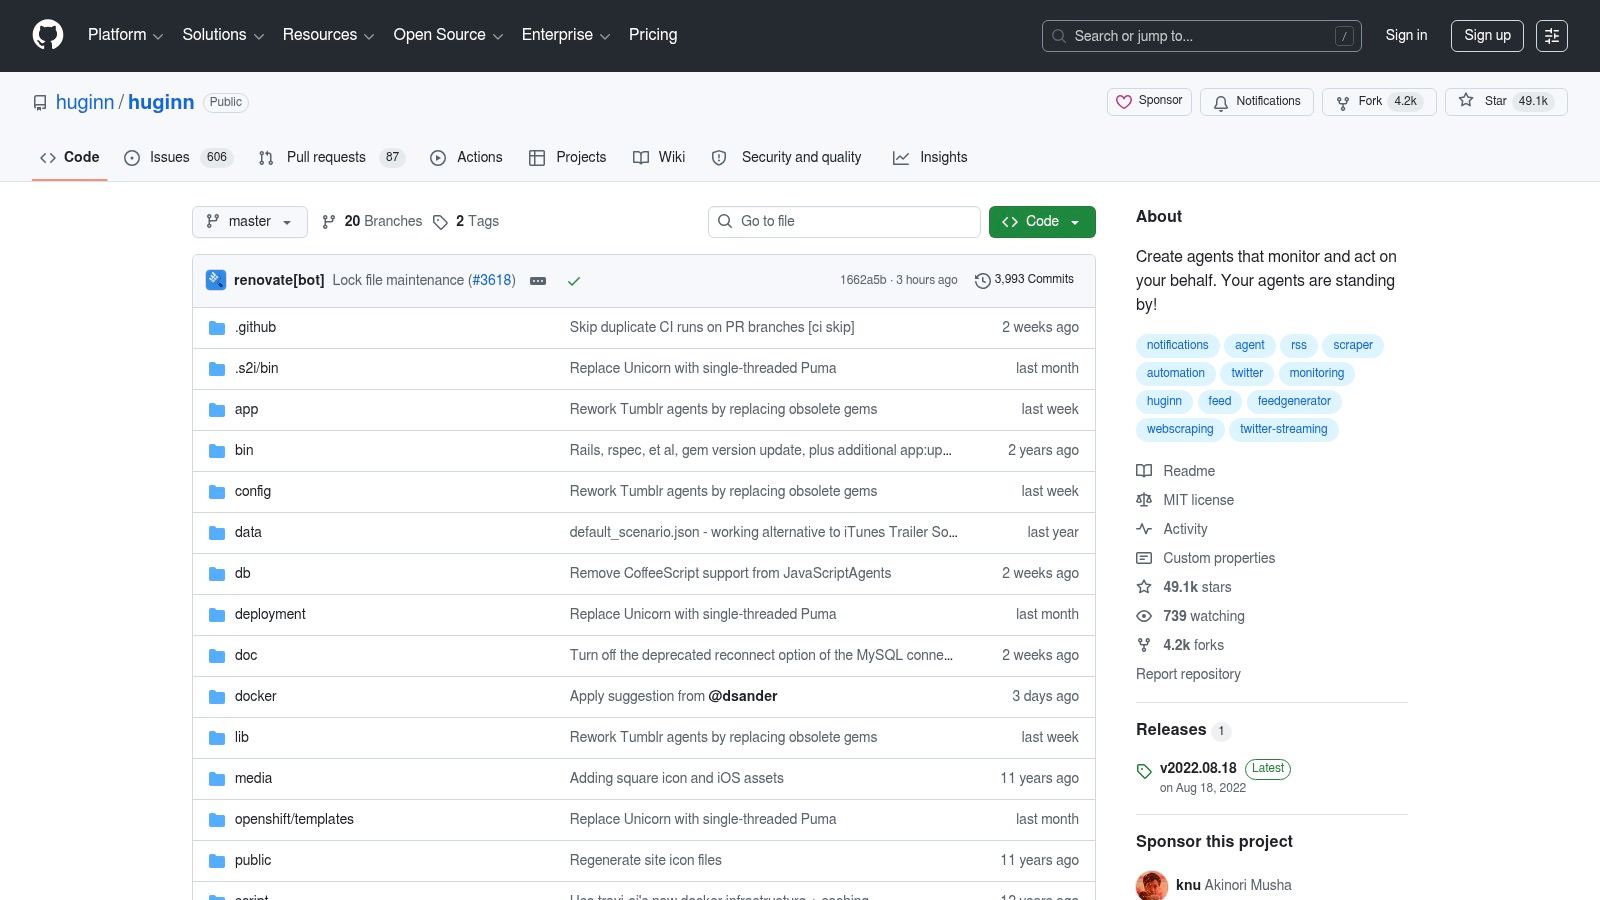Click the tag icon next to latest release
Image resolution: width=1600 pixels, height=900 pixels.
tap(1144, 770)
